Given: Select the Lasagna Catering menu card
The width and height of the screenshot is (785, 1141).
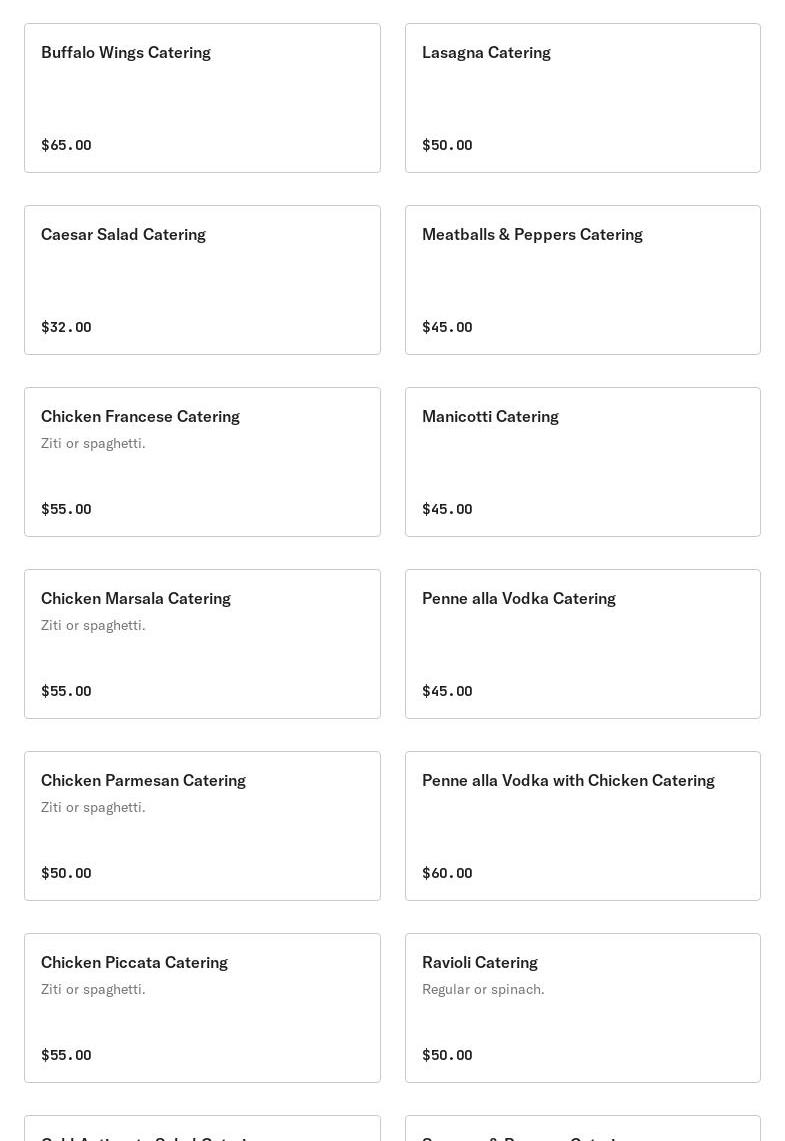Looking at the screenshot, I should pyautogui.click(x=582, y=98).
